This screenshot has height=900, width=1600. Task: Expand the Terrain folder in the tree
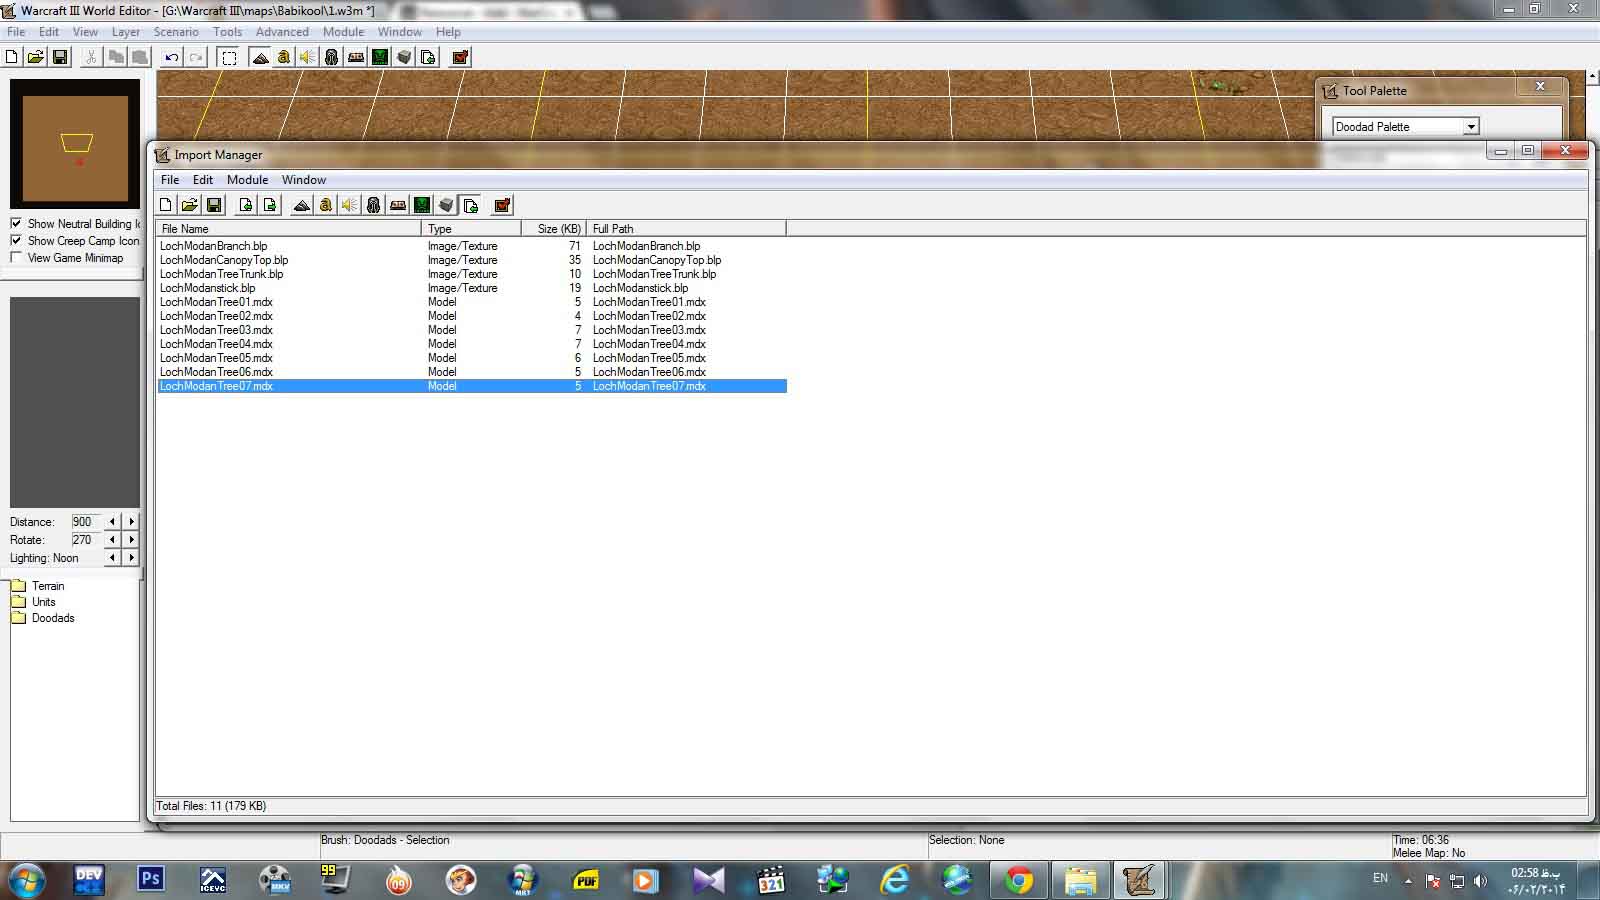(18, 586)
